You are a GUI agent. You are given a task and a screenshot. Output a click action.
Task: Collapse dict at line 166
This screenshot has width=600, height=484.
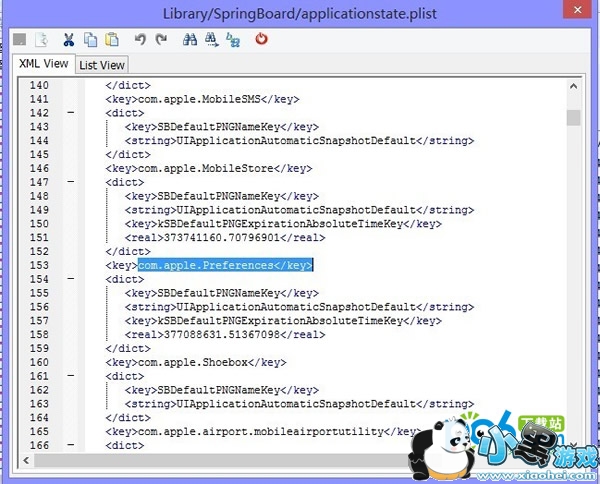pos(71,445)
